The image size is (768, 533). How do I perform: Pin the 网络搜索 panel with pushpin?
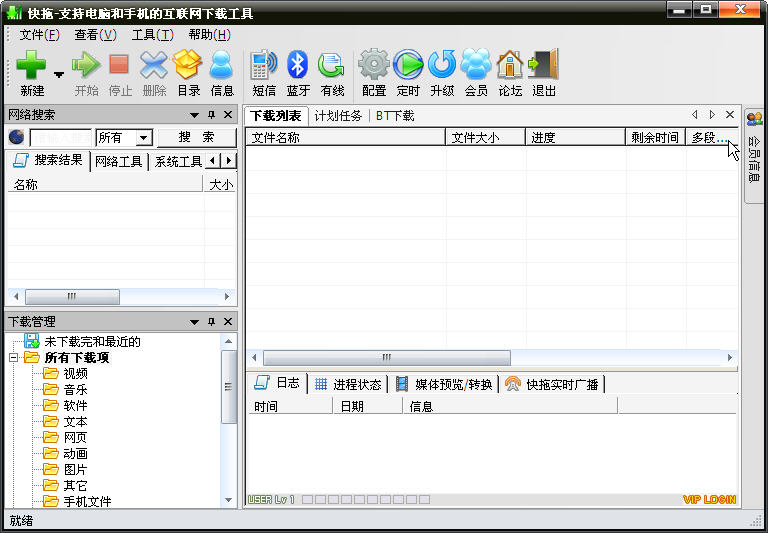pyautogui.click(x=211, y=115)
